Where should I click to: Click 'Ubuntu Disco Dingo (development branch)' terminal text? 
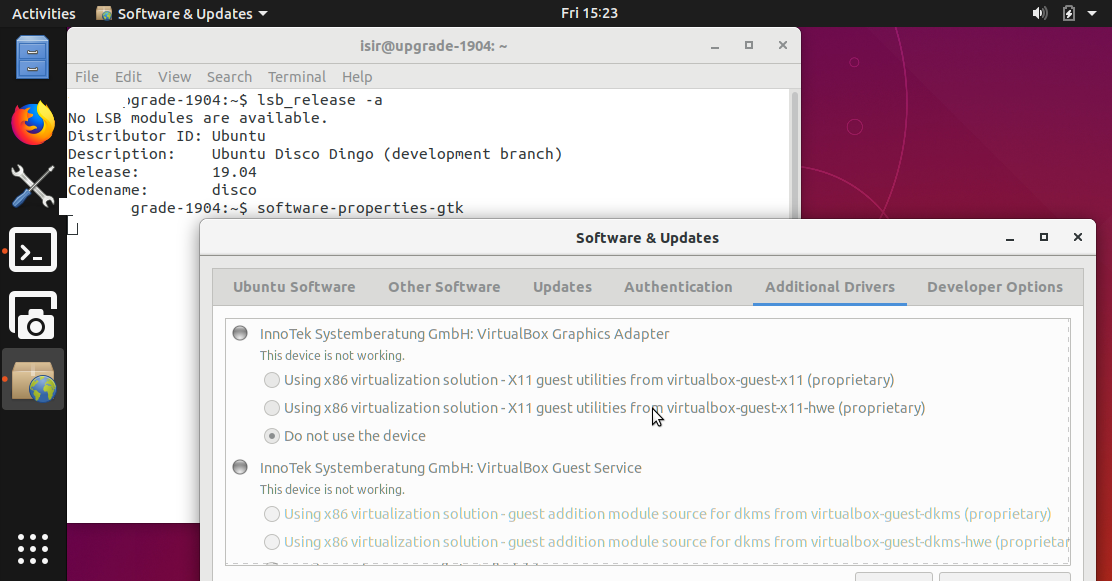[387, 154]
